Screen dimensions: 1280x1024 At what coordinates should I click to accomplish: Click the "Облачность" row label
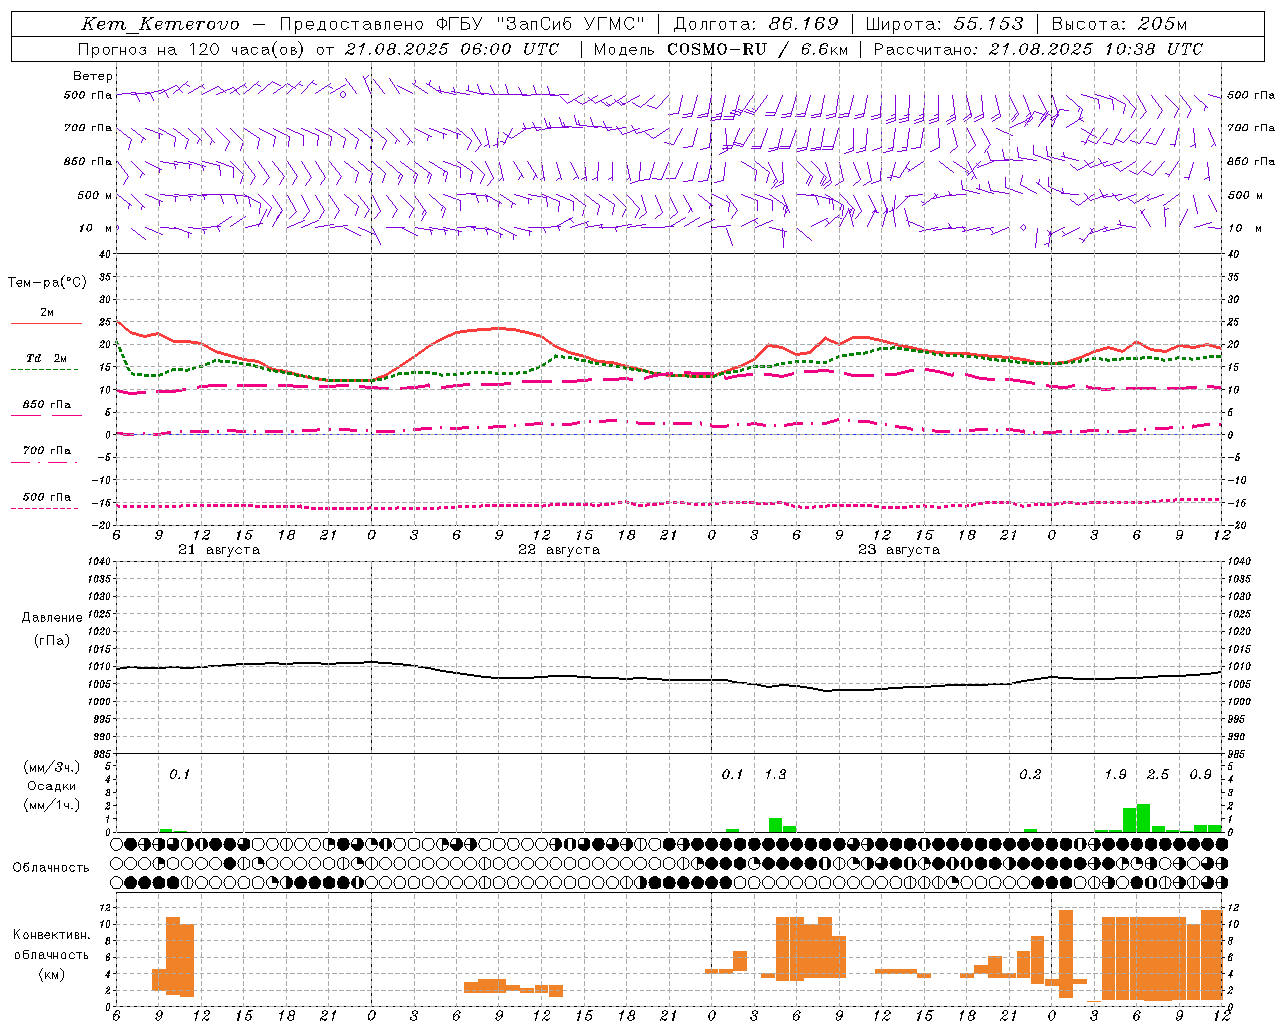[51, 868]
